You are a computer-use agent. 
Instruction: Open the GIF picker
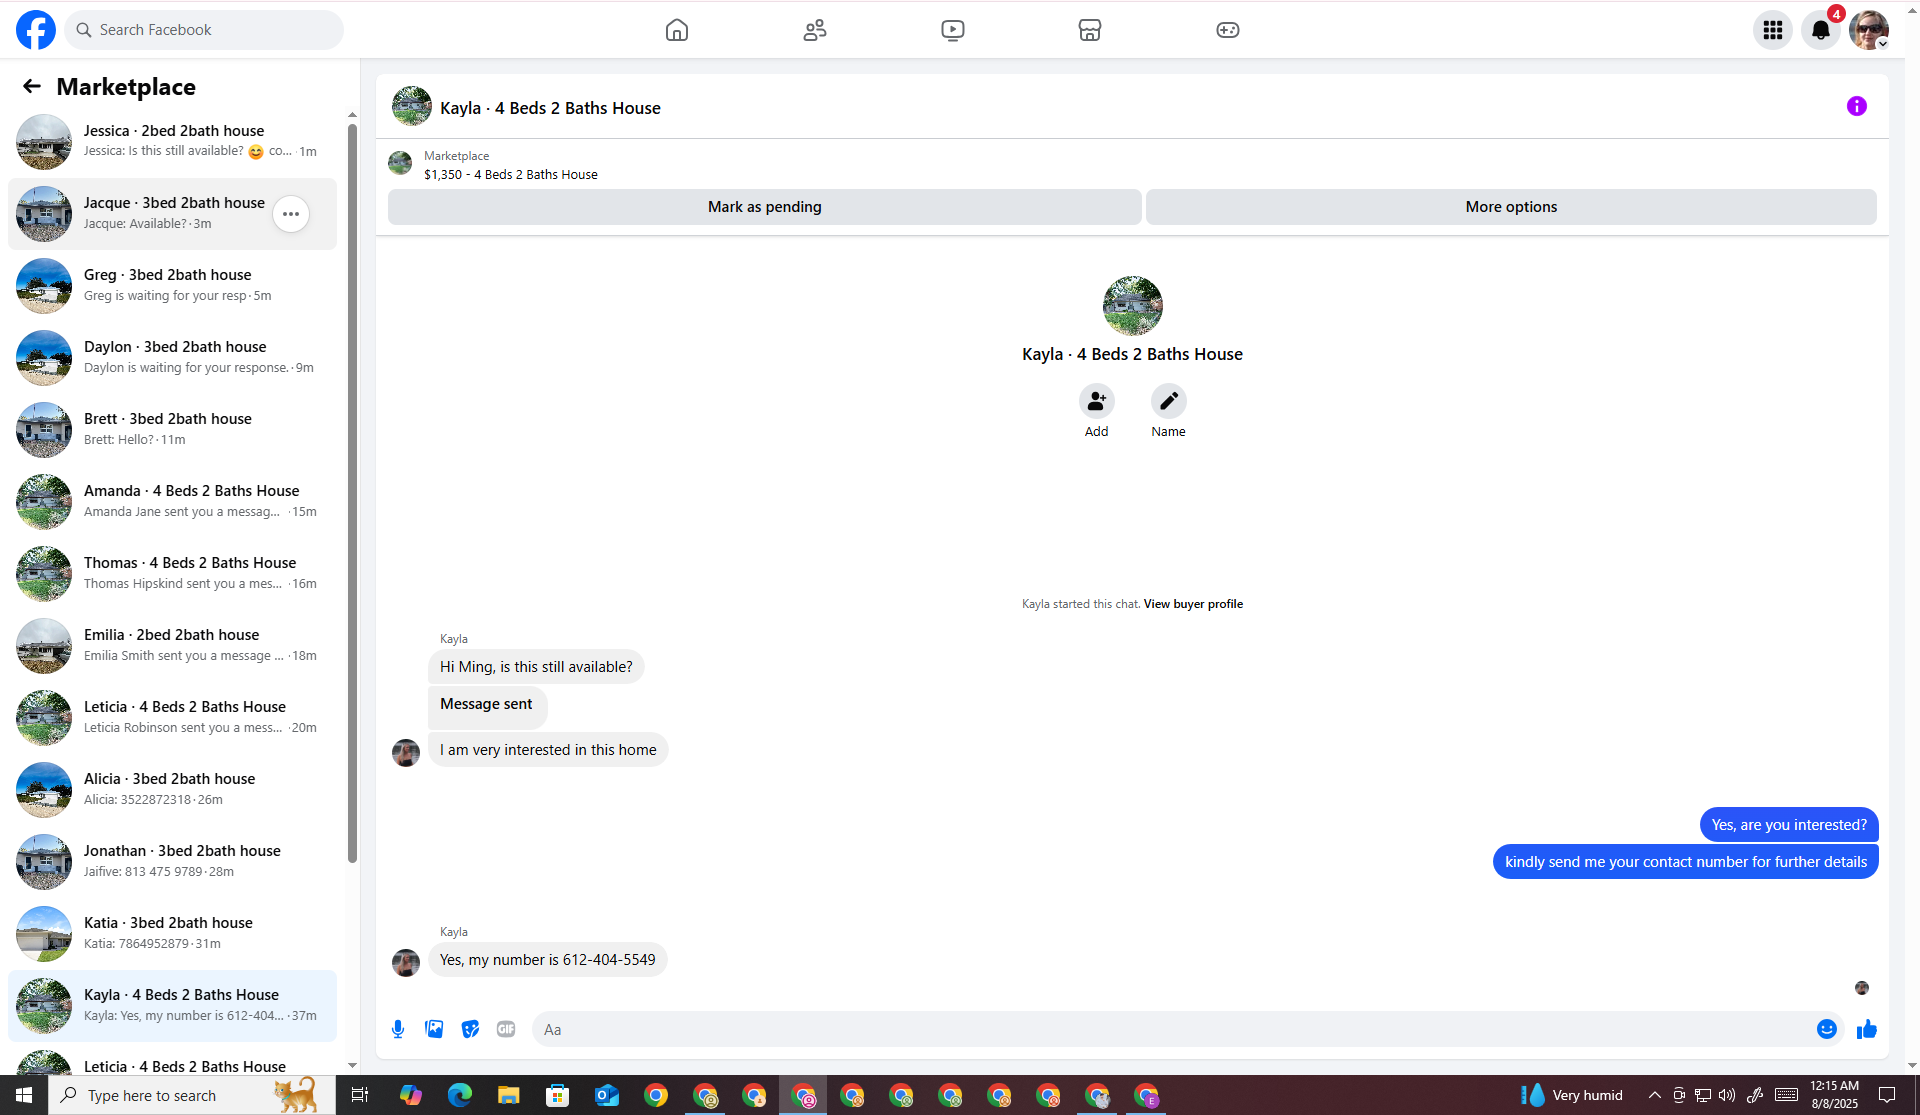(x=506, y=1029)
